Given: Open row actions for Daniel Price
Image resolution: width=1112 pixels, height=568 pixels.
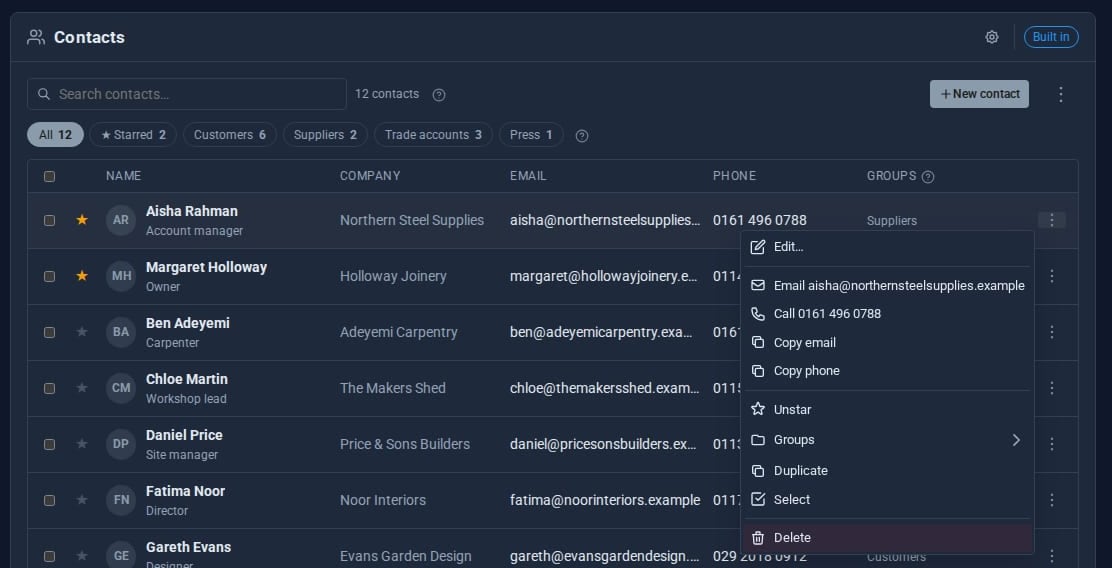Looking at the screenshot, I should click(1052, 444).
